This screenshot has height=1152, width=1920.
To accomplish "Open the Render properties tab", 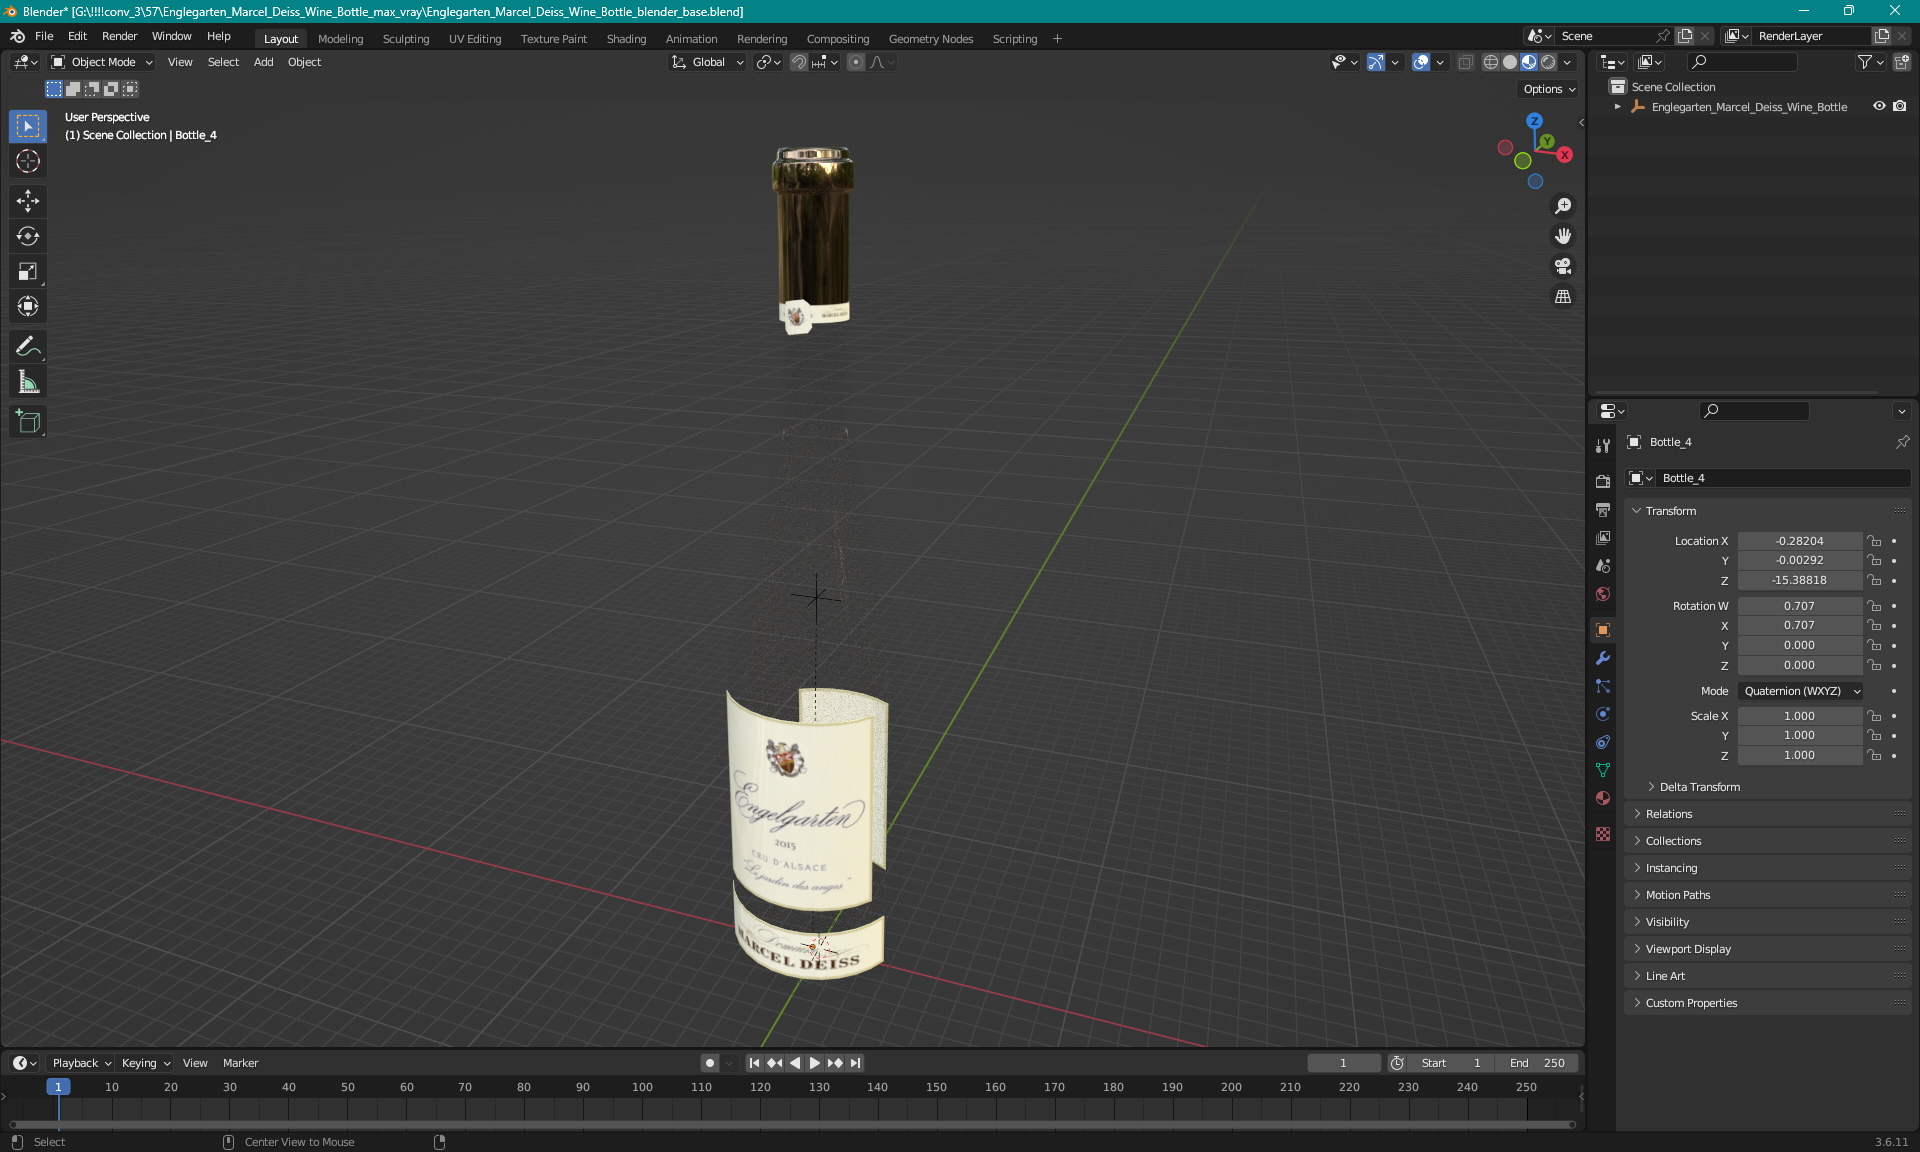I will (x=1603, y=481).
